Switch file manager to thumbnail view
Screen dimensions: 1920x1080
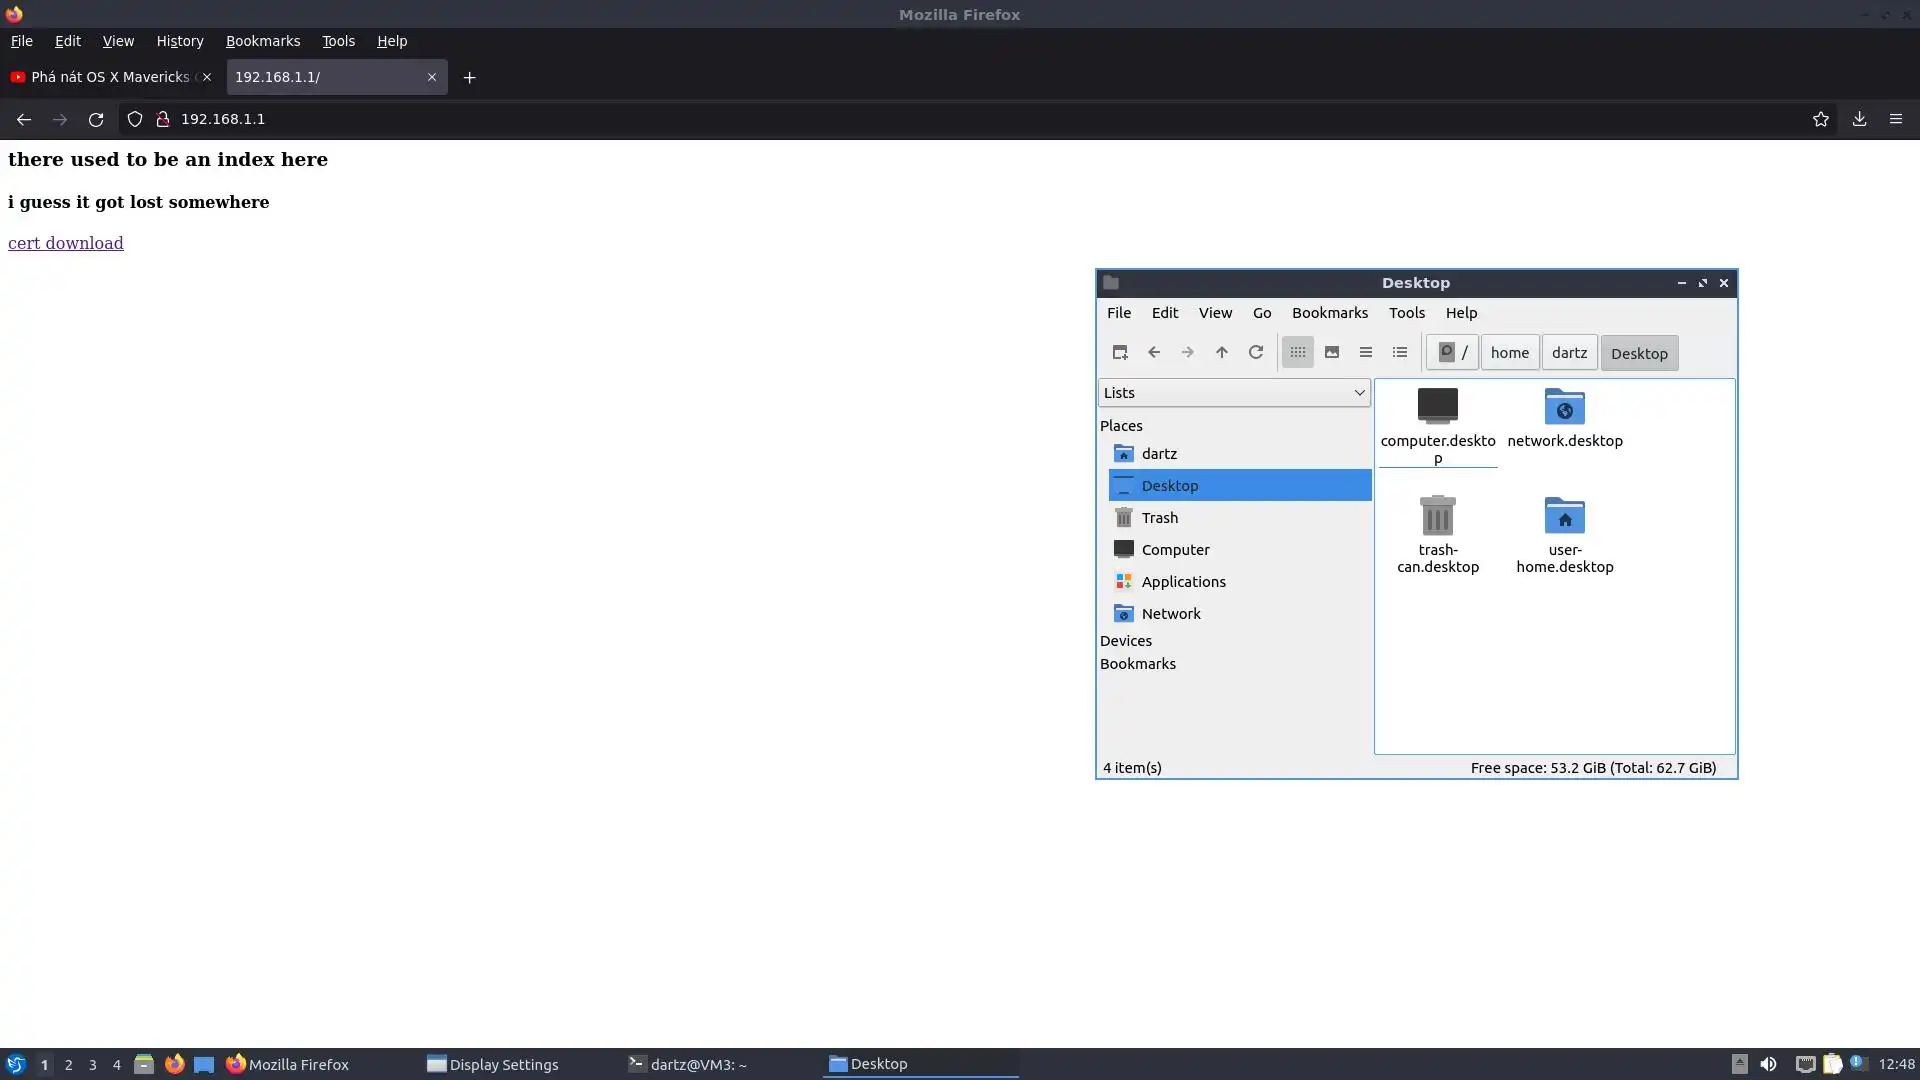(x=1331, y=352)
